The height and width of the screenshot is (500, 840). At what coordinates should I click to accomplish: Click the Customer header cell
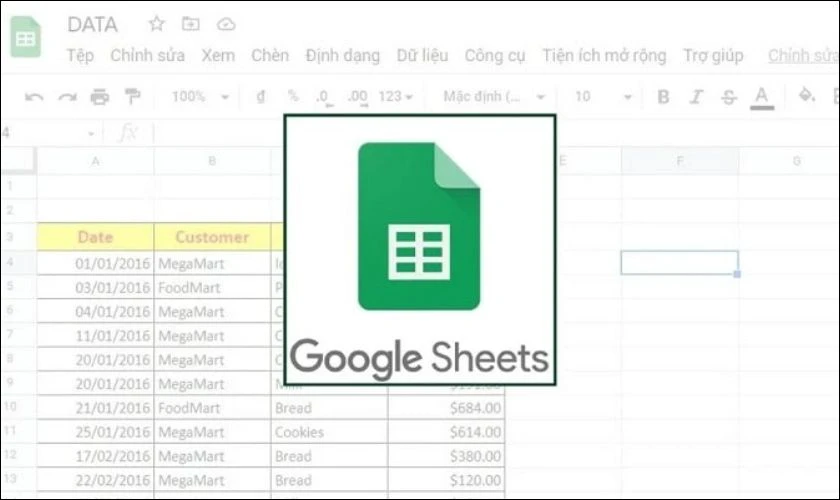tap(212, 237)
